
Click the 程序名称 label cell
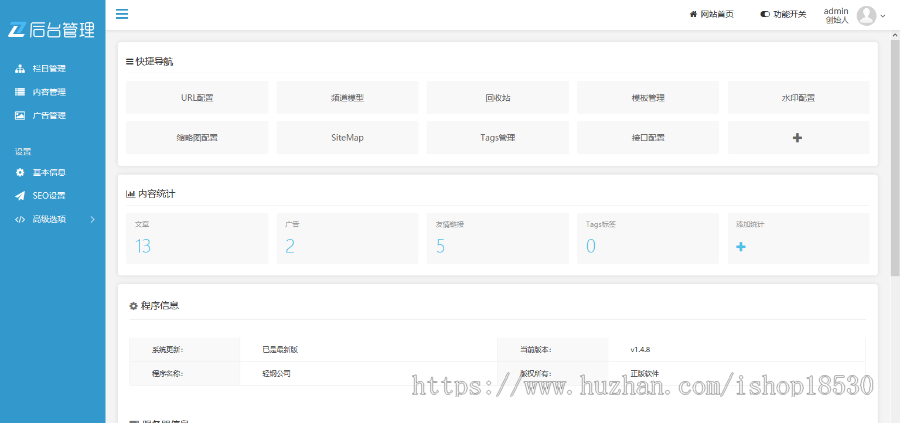coord(184,373)
